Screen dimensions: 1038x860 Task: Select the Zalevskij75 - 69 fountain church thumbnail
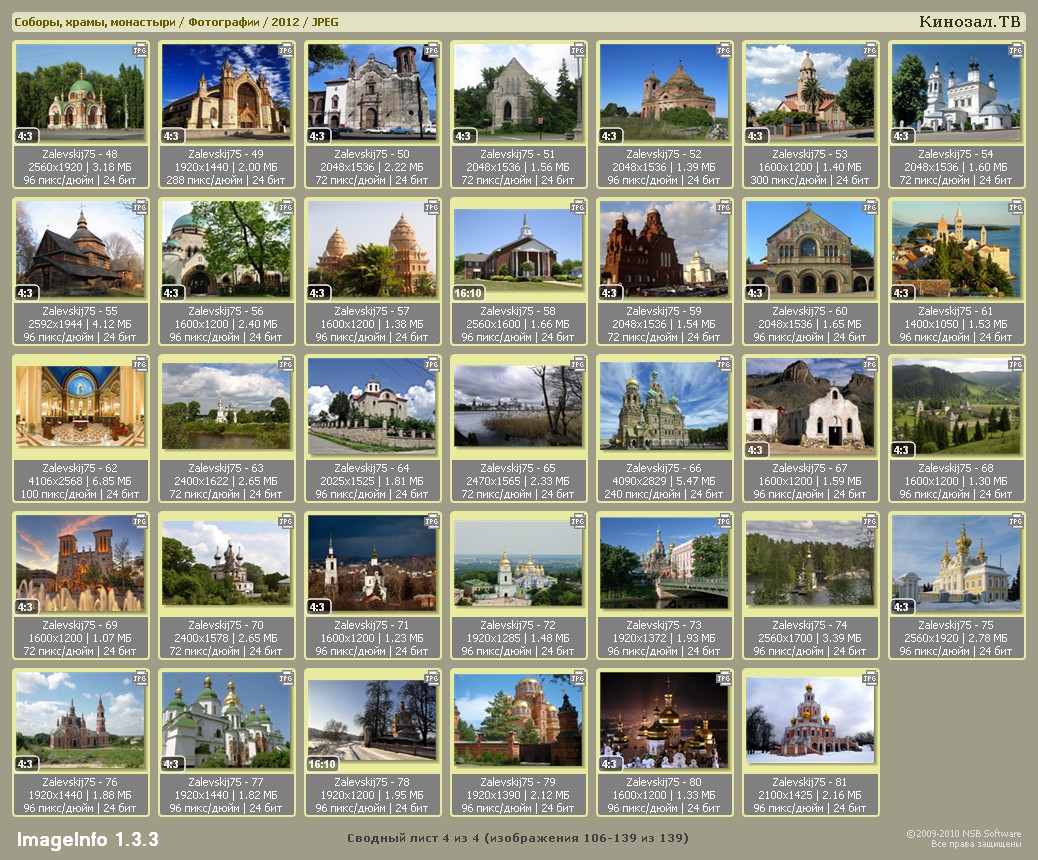click(80, 562)
